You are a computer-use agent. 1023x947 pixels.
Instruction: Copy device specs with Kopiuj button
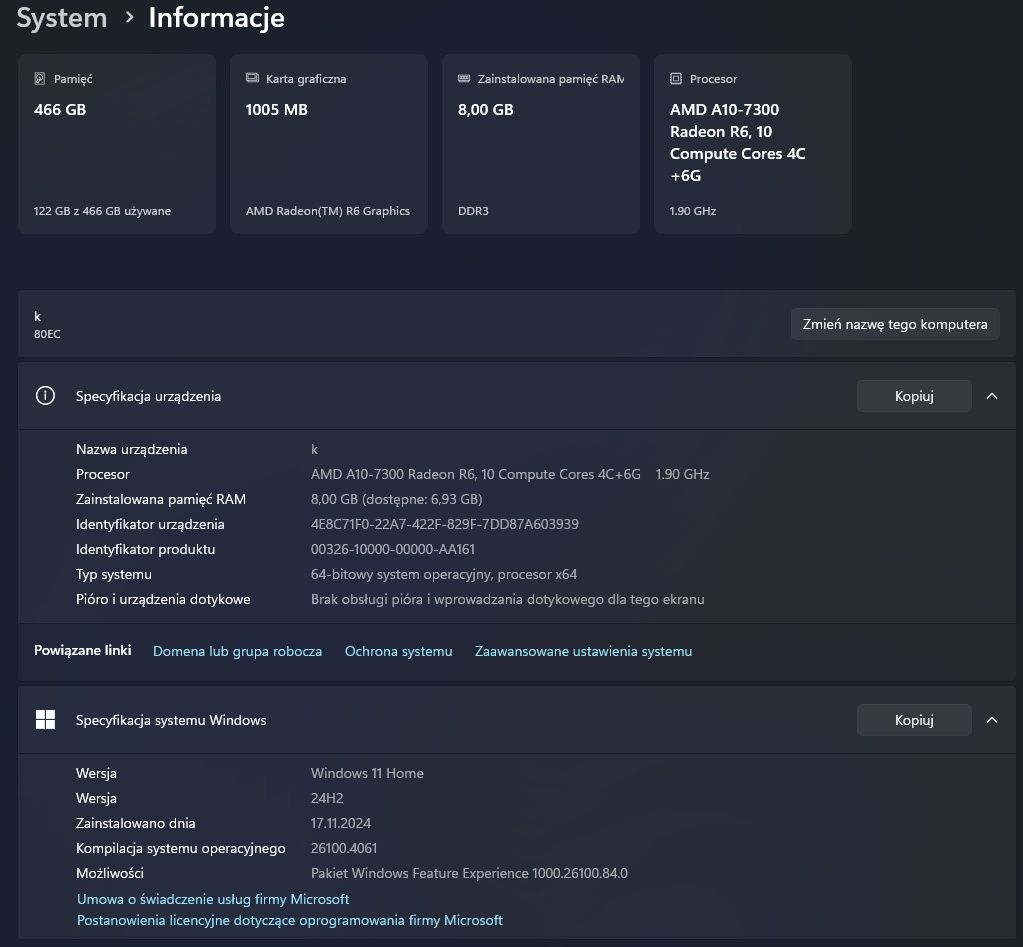pyautogui.click(x=914, y=396)
